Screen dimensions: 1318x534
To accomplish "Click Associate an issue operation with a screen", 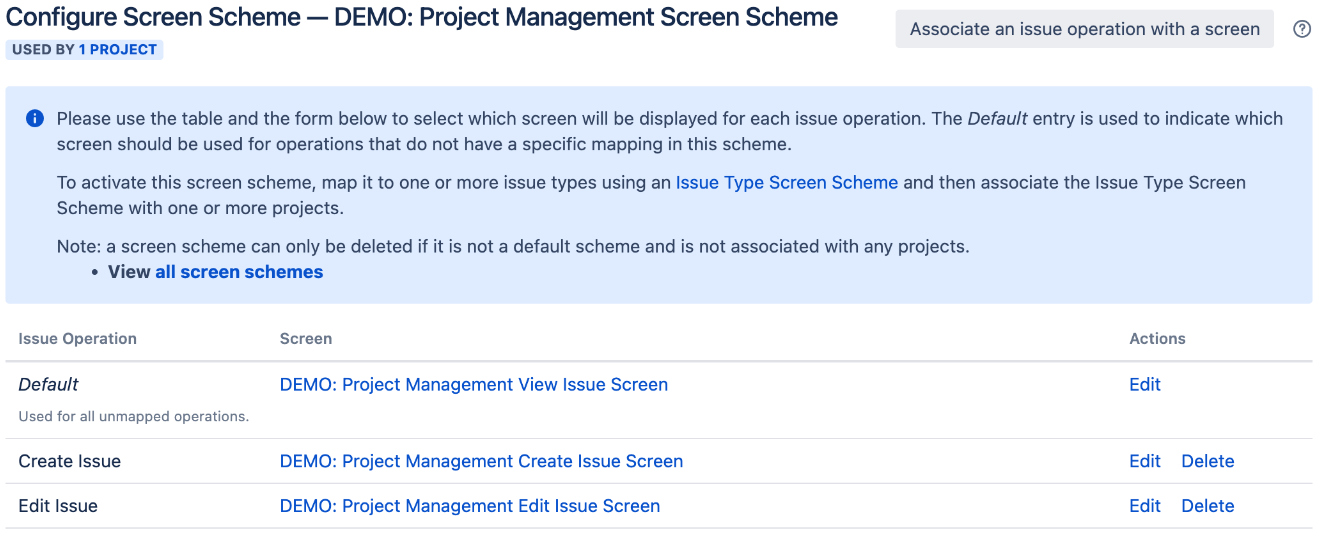I will [x=1085, y=29].
